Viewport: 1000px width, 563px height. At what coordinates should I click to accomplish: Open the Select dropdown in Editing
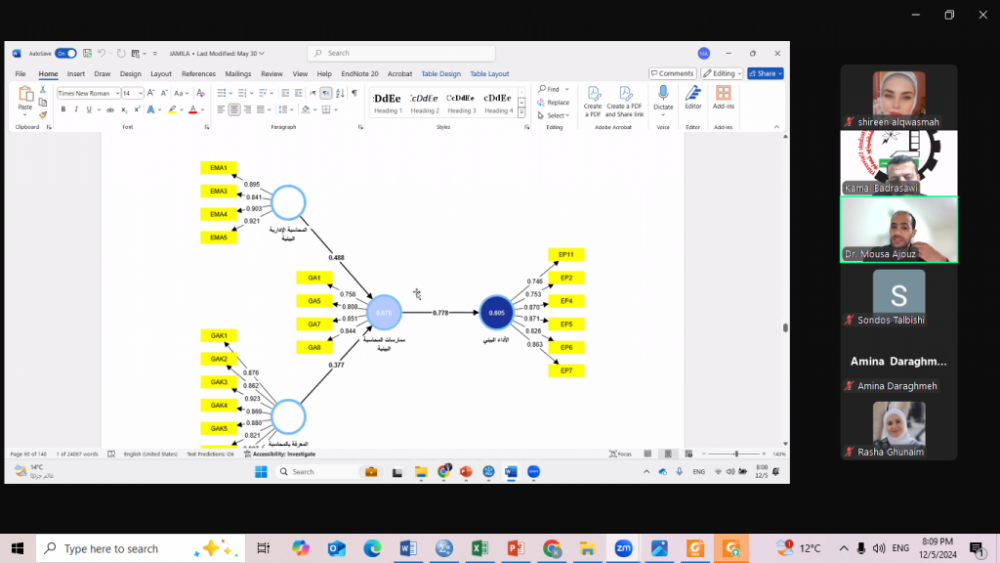(x=554, y=115)
